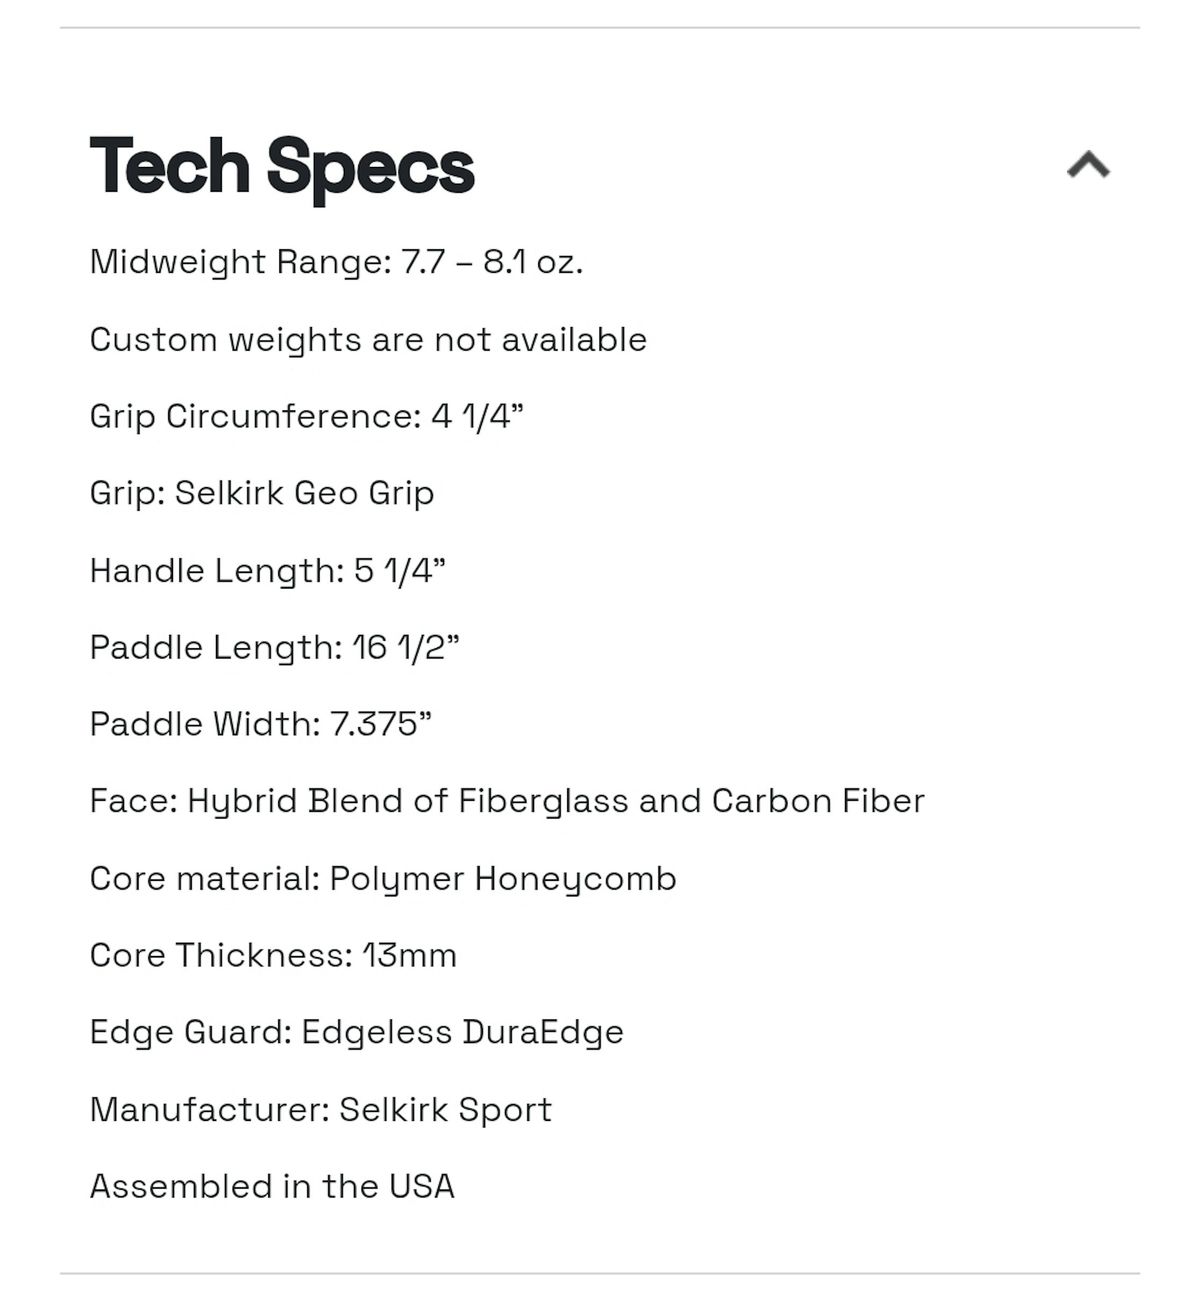Select the Core material Polymer Honeycomb line

click(383, 879)
